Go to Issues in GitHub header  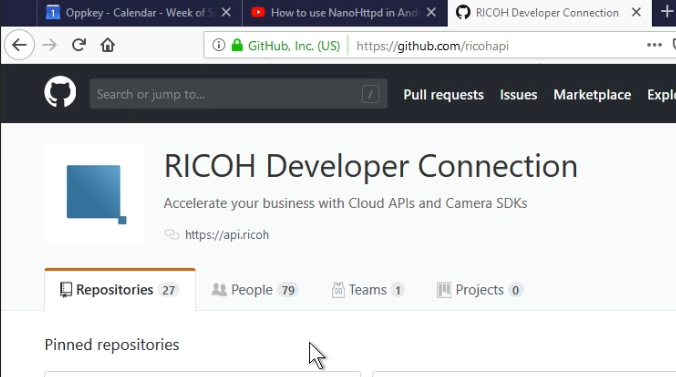click(x=518, y=94)
